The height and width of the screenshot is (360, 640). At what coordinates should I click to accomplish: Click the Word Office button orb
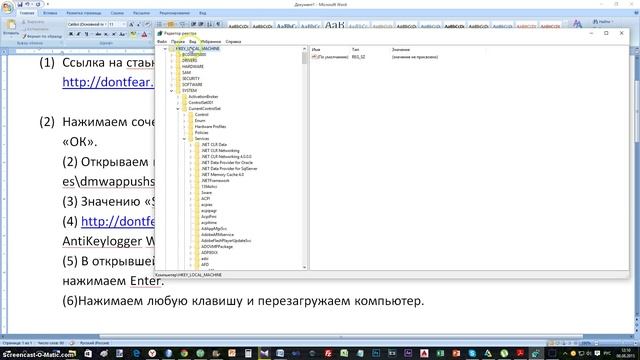8,8
